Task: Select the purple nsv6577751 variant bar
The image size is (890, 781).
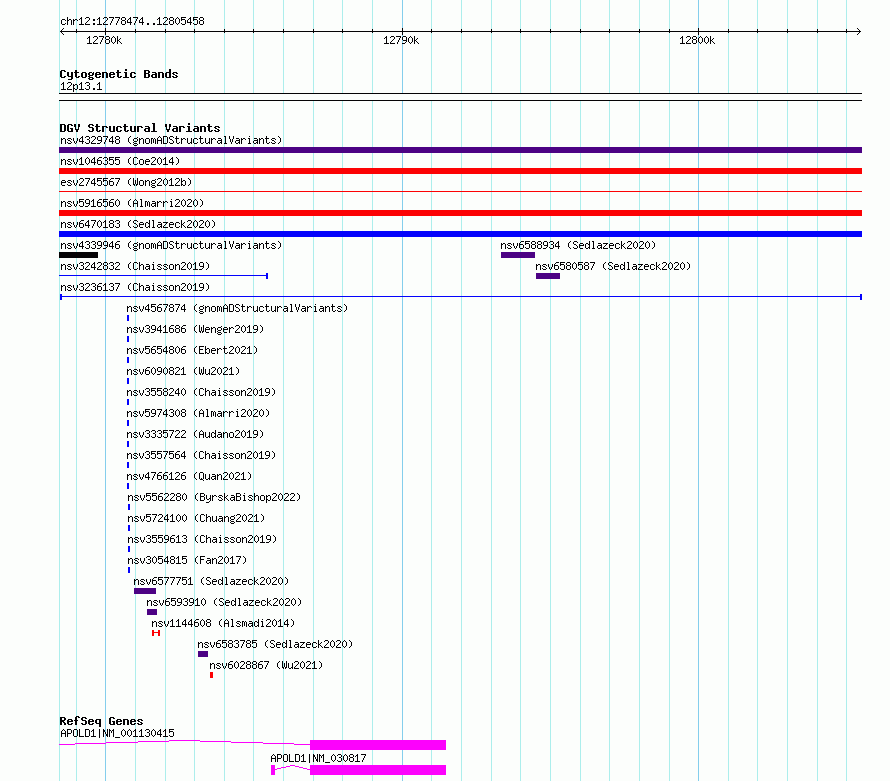Action: click(x=145, y=591)
